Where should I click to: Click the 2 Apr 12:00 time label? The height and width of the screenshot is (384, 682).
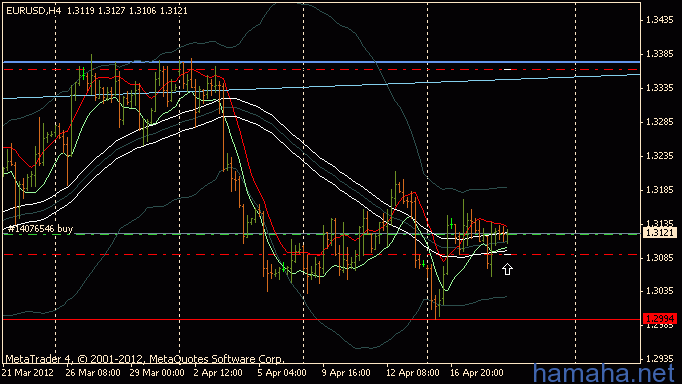click(218, 373)
